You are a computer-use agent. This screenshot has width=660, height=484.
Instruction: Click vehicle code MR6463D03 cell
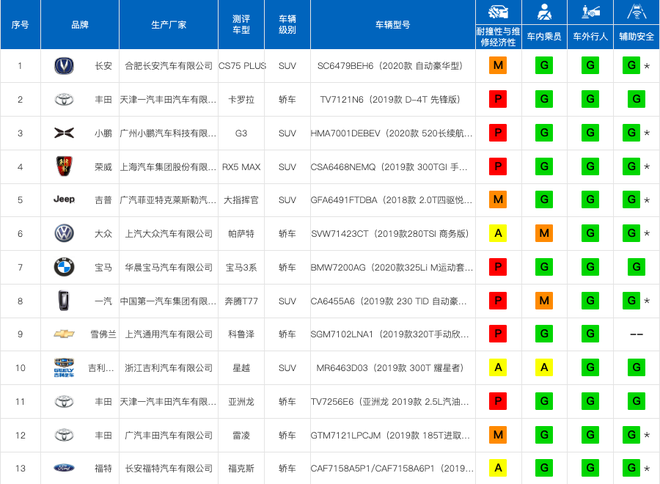(390, 368)
